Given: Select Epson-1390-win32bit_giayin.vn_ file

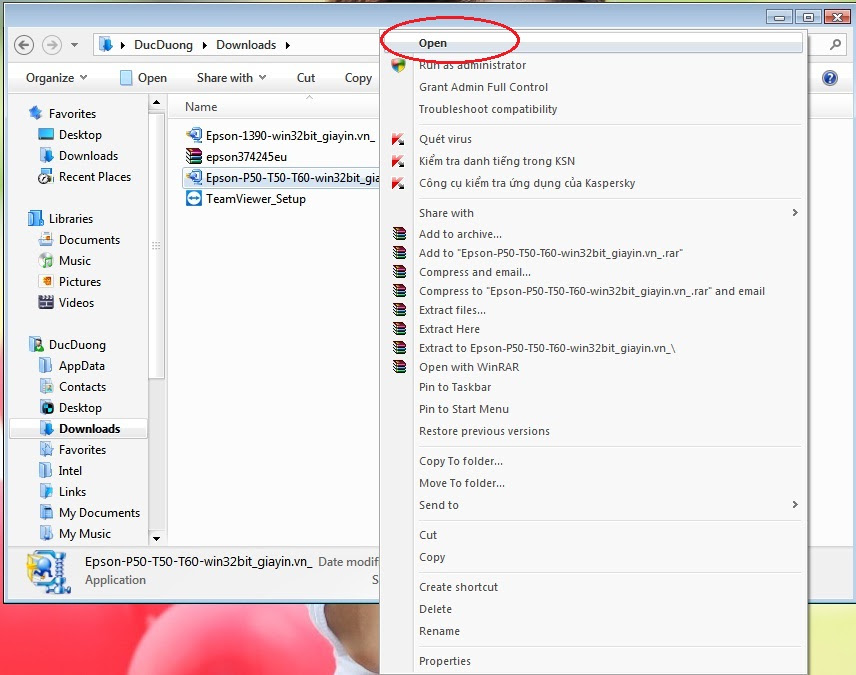Looking at the screenshot, I should [x=280, y=135].
